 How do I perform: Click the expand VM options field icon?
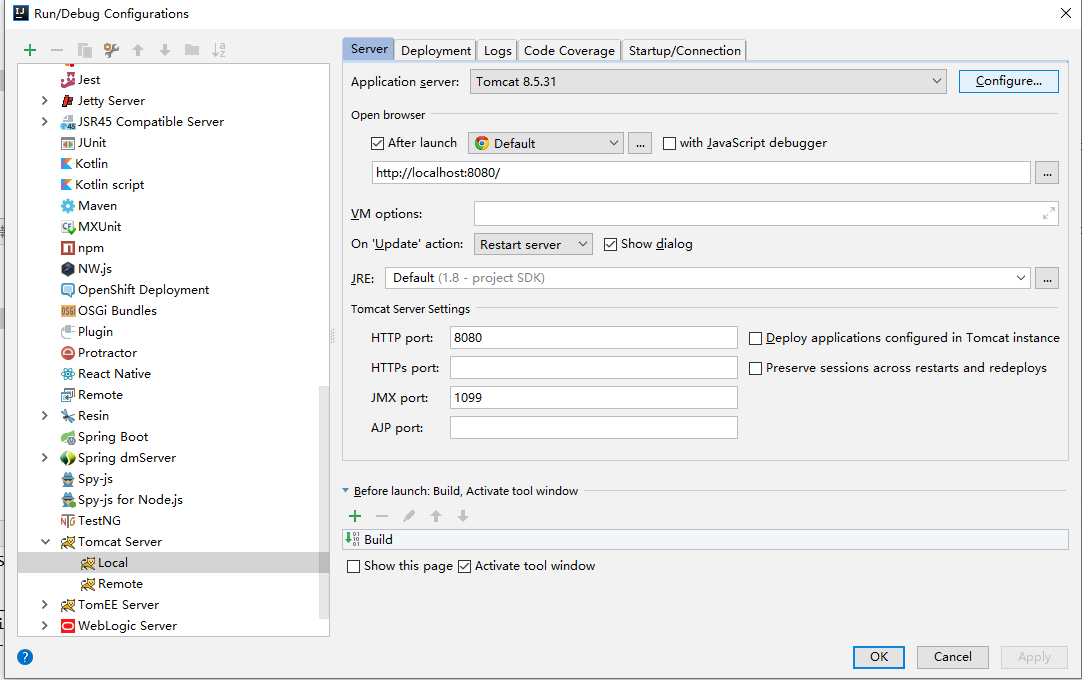click(x=1048, y=213)
